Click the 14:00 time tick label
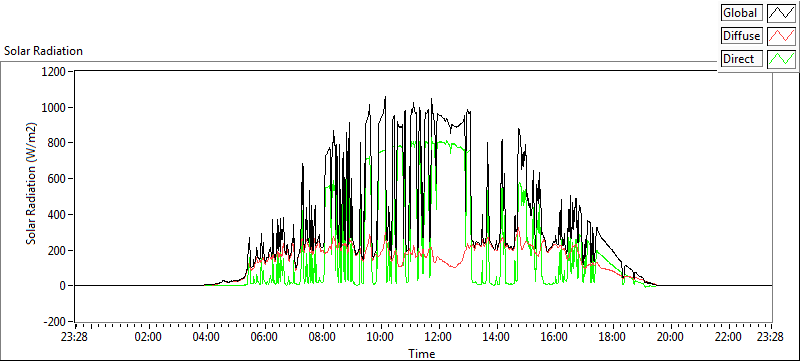Viewport: 800px width, 361px height. [496, 337]
